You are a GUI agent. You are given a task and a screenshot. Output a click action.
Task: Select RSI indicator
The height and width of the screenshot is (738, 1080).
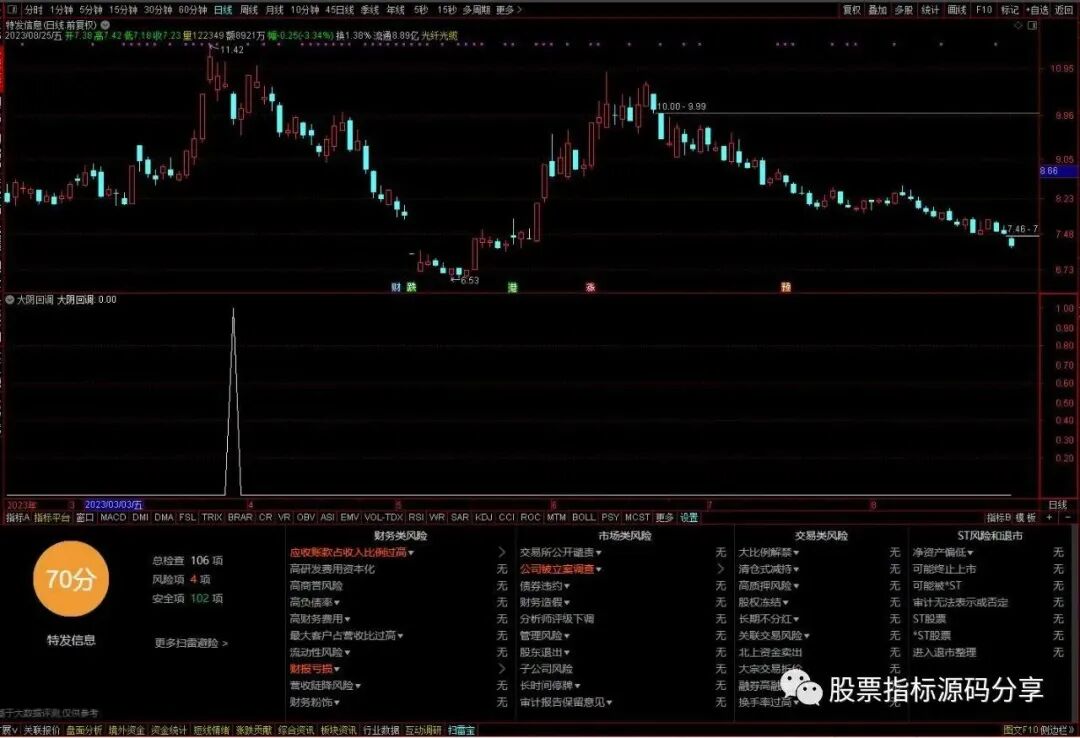point(416,517)
